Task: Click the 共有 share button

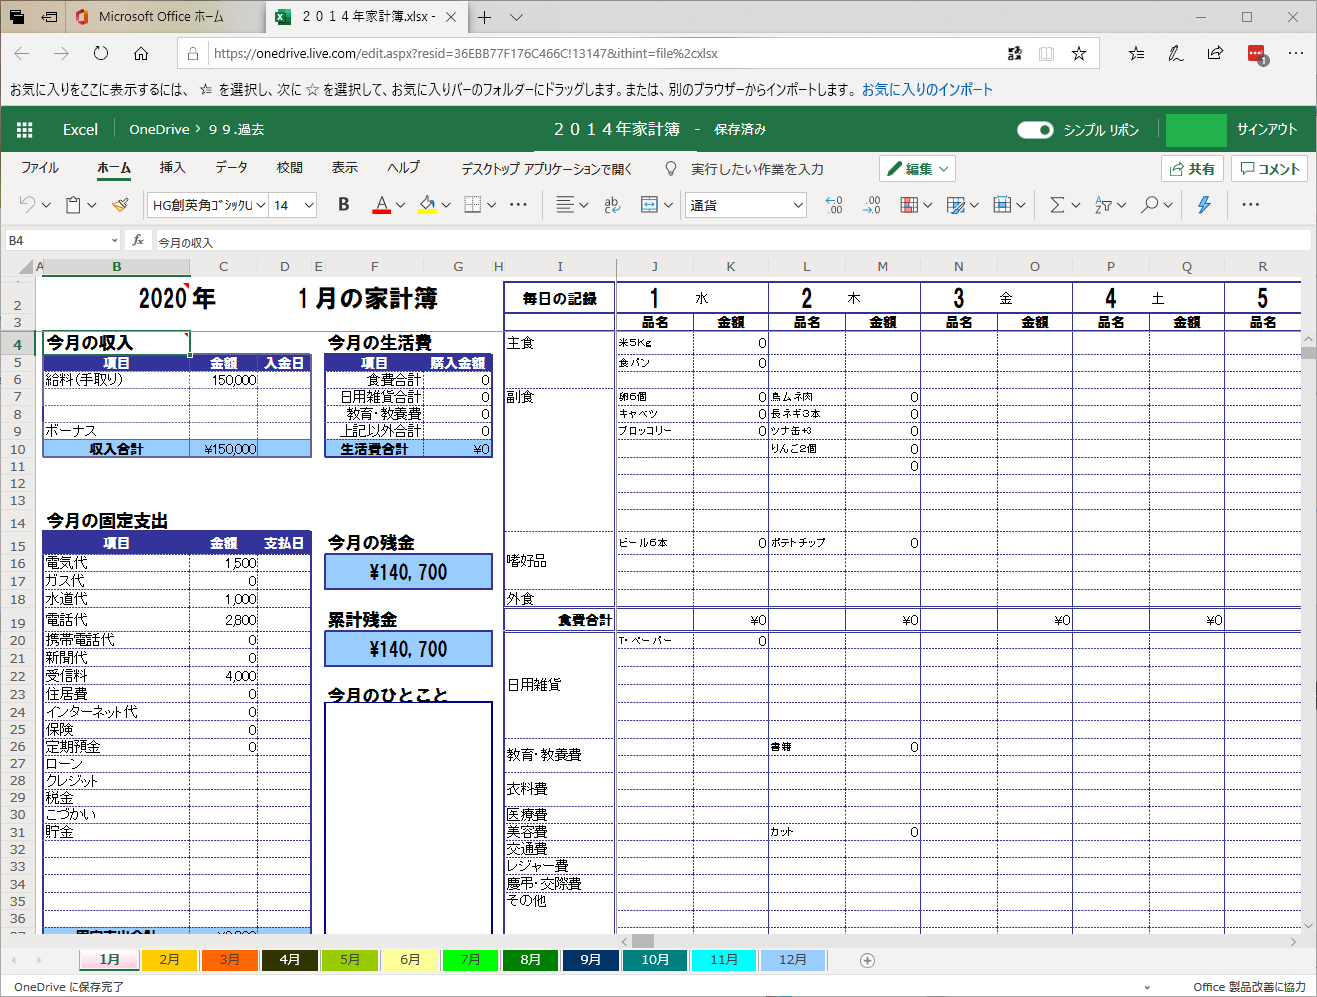Action: (1193, 169)
